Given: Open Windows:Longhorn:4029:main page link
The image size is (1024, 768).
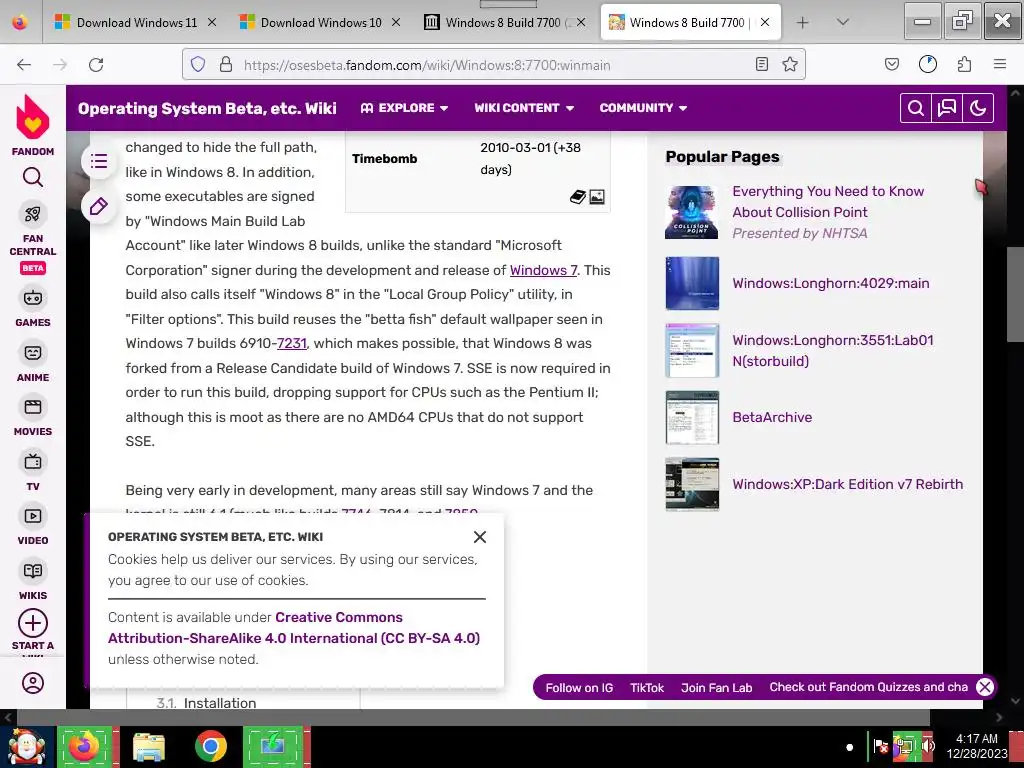Looking at the screenshot, I should pyautogui.click(x=831, y=283).
